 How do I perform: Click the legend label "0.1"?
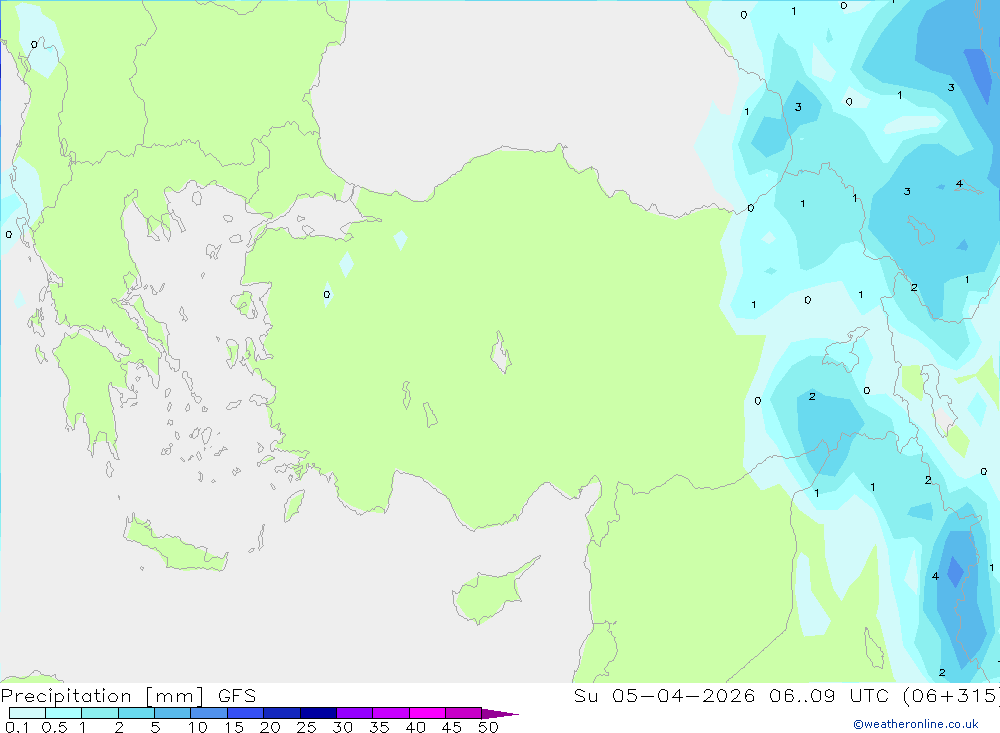(x=17, y=727)
